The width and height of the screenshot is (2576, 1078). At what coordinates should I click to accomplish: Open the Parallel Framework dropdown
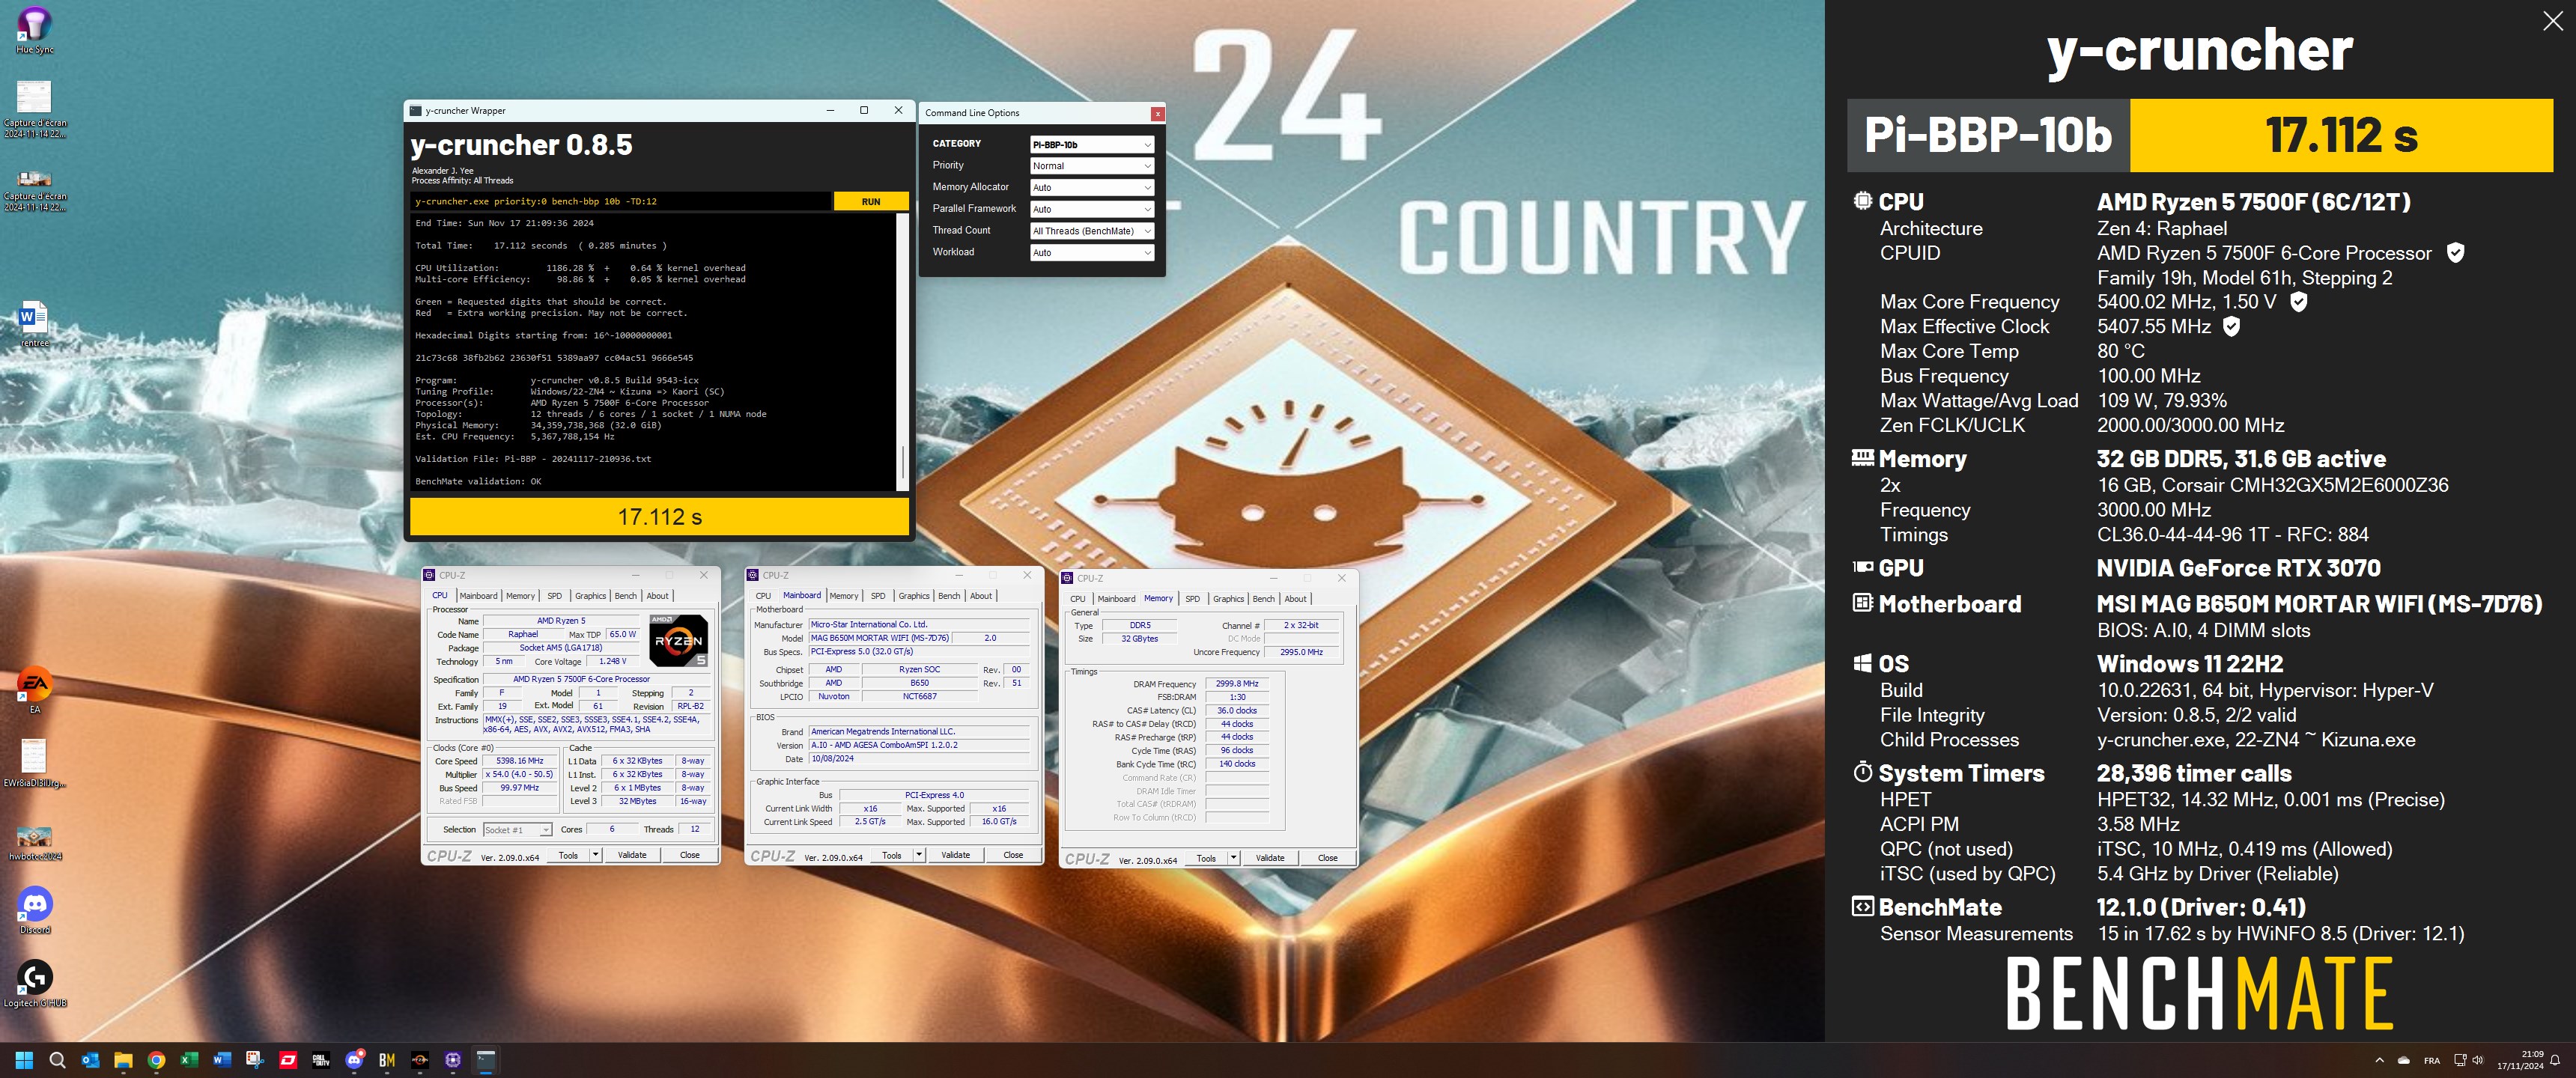[1092, 209]
